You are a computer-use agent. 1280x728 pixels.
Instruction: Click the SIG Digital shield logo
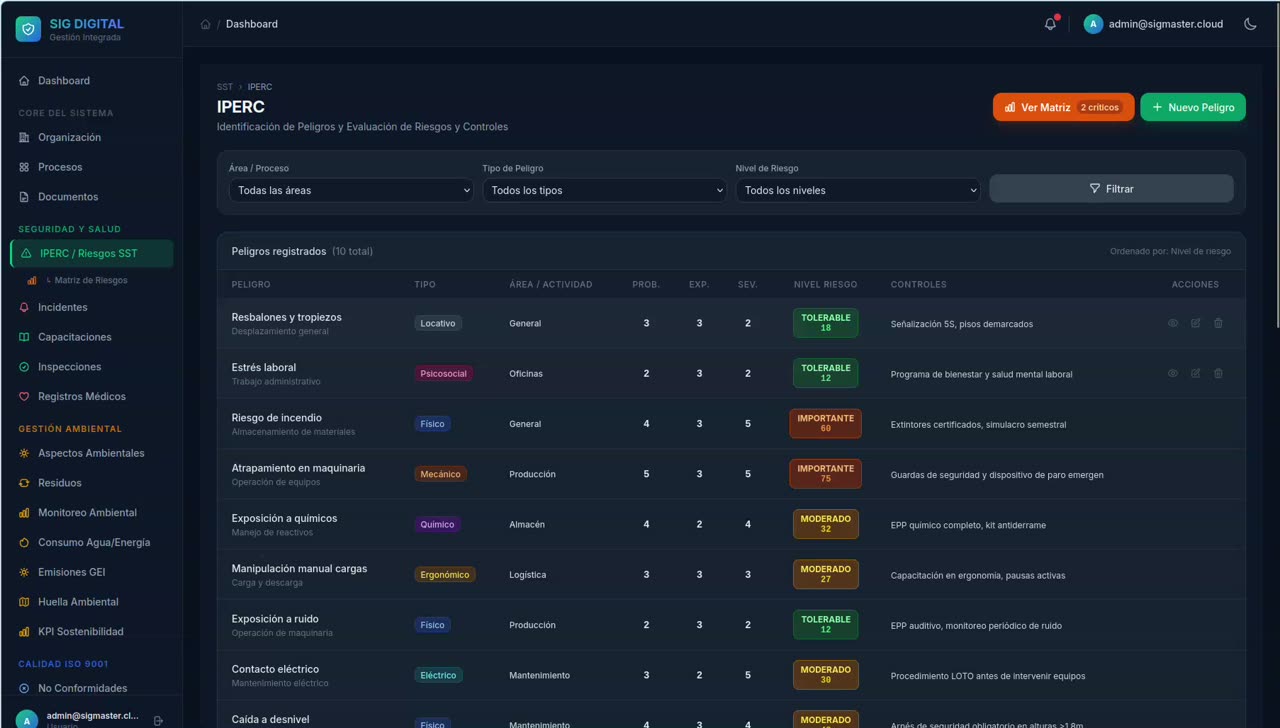point(28,29)
